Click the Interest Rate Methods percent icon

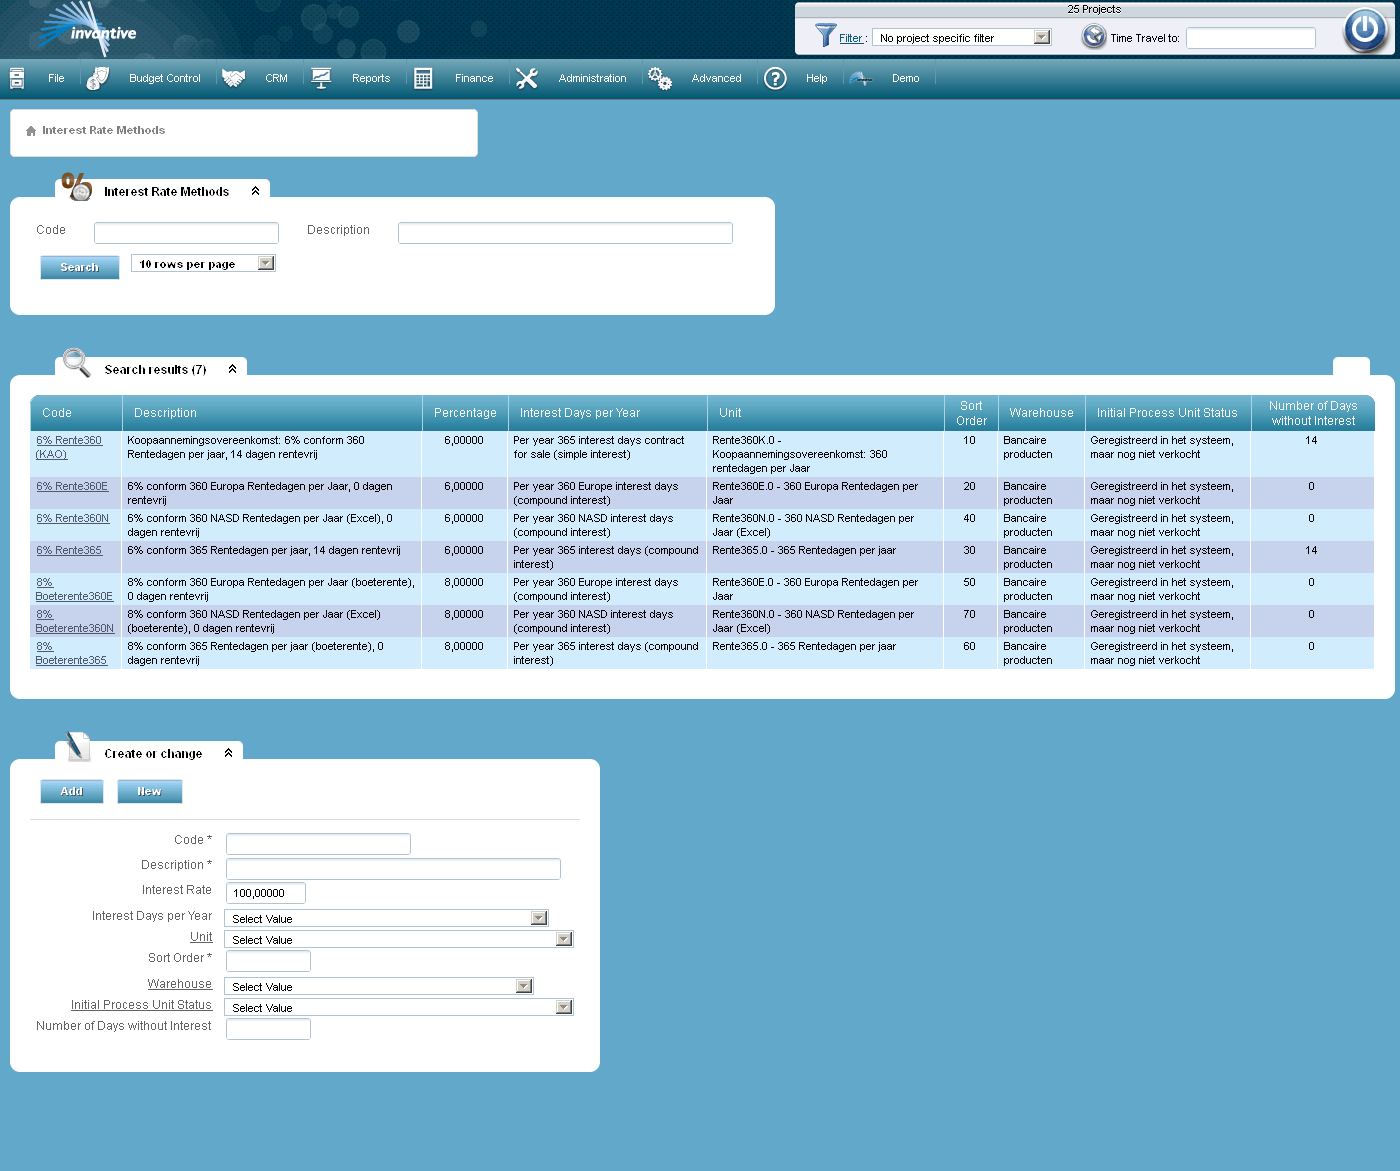pyautogui.click(x=76, y=186)
